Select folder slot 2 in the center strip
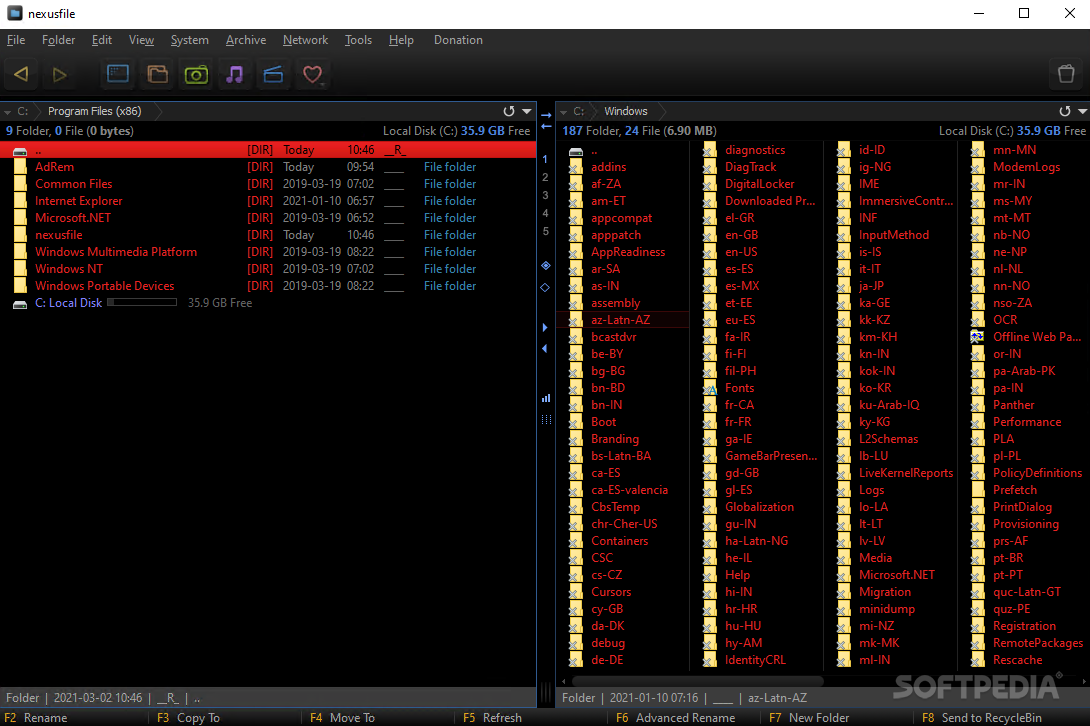 pyautogui.click(x=545, y=177)
